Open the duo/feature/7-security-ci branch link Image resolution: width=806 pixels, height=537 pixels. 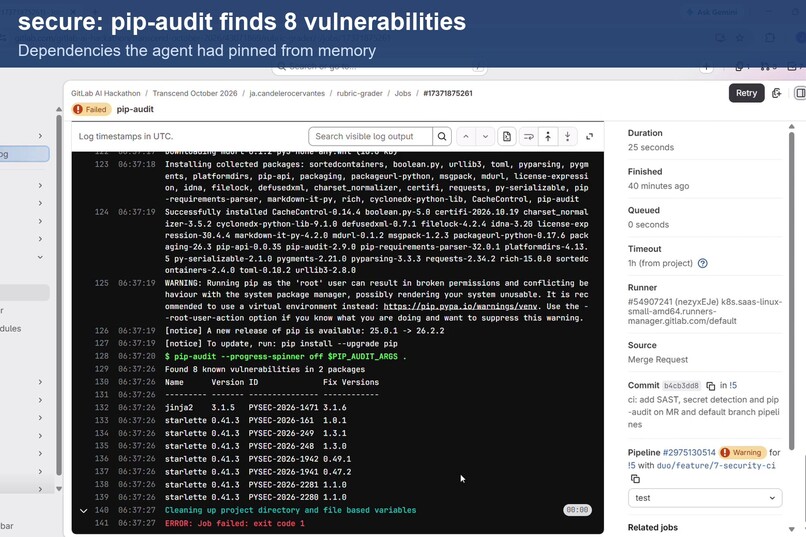(716, 466)
